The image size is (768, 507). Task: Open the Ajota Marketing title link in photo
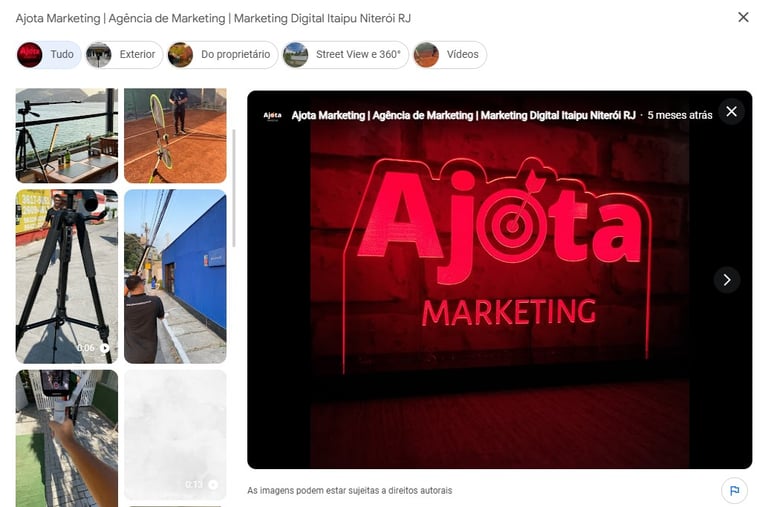pyautogui.click(x=463, y=116)
